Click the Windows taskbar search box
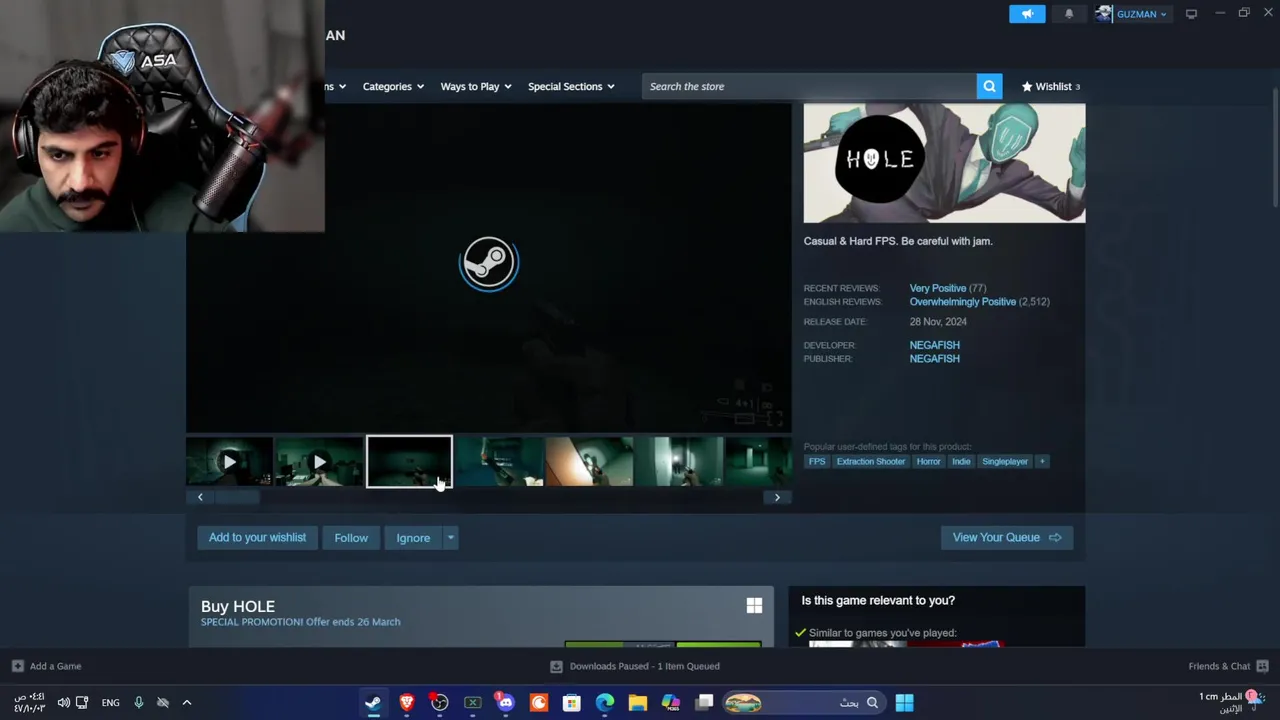 click(804, 703)
